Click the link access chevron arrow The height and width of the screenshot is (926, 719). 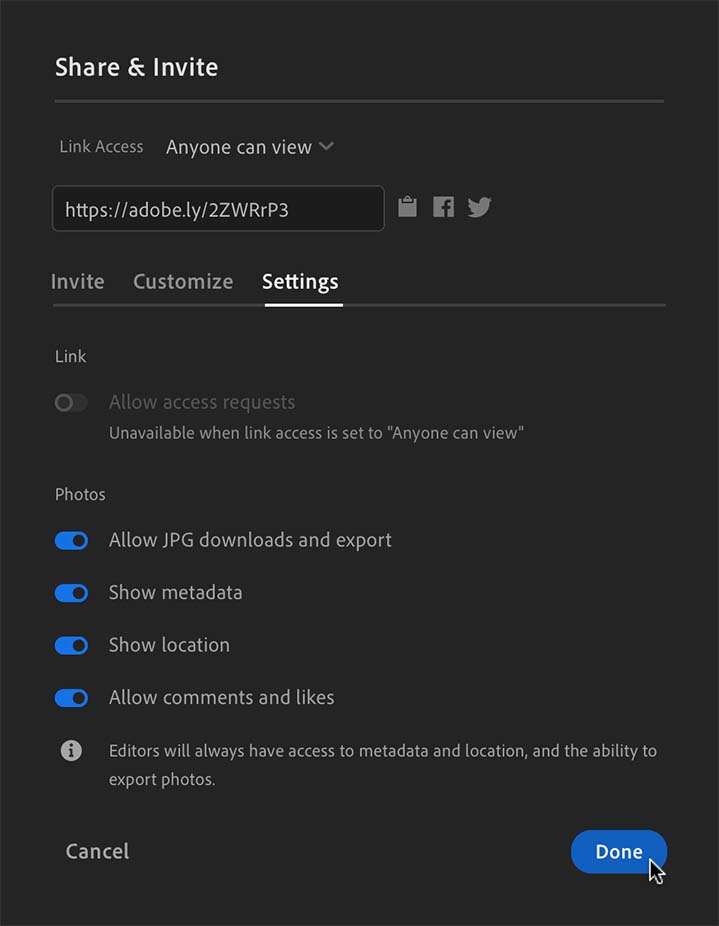pos(325,146)
